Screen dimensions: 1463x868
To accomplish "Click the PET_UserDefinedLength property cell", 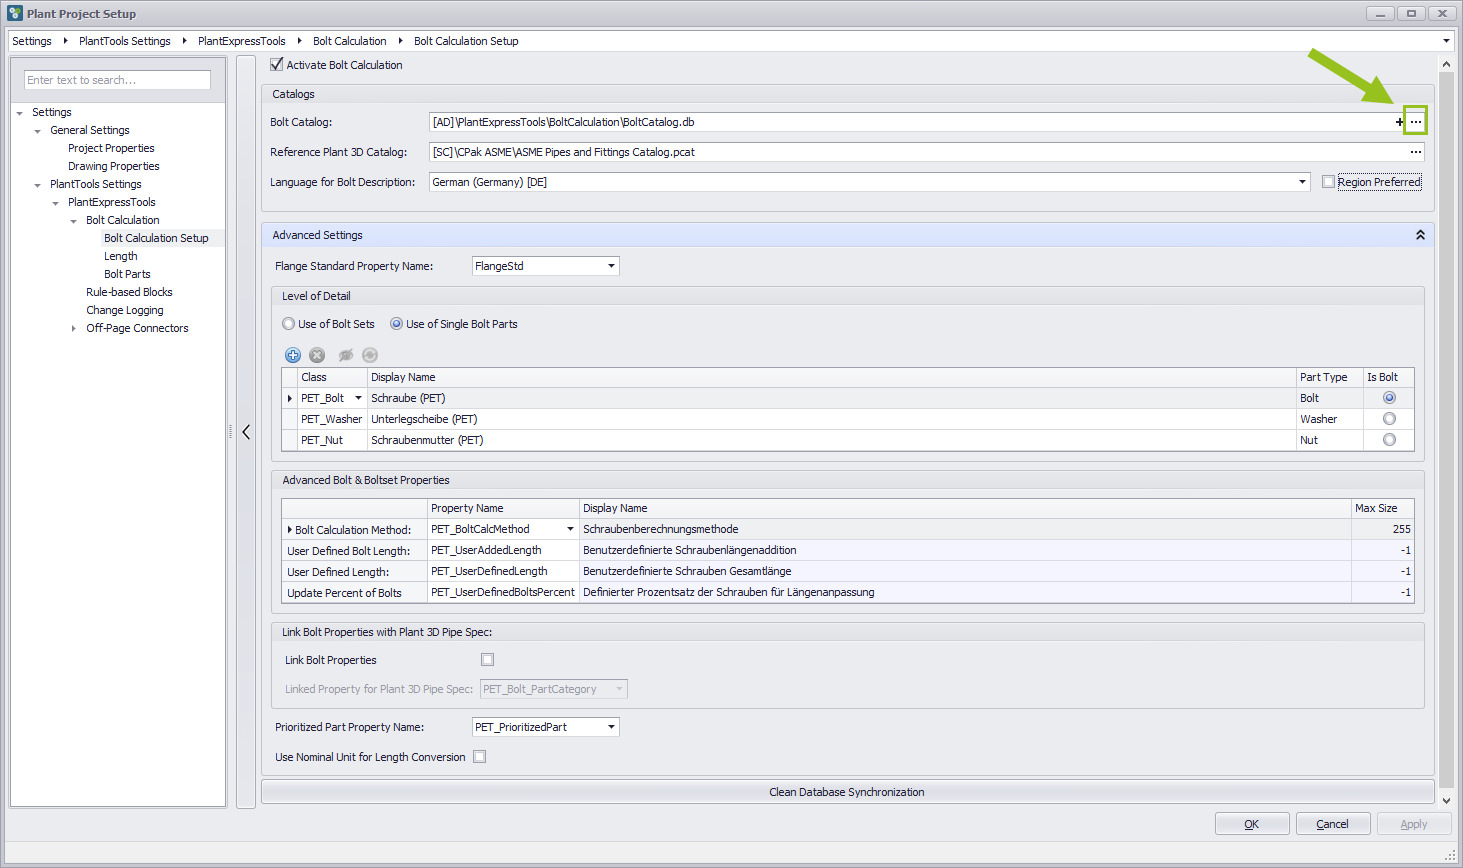I will [x=503, y=571].
